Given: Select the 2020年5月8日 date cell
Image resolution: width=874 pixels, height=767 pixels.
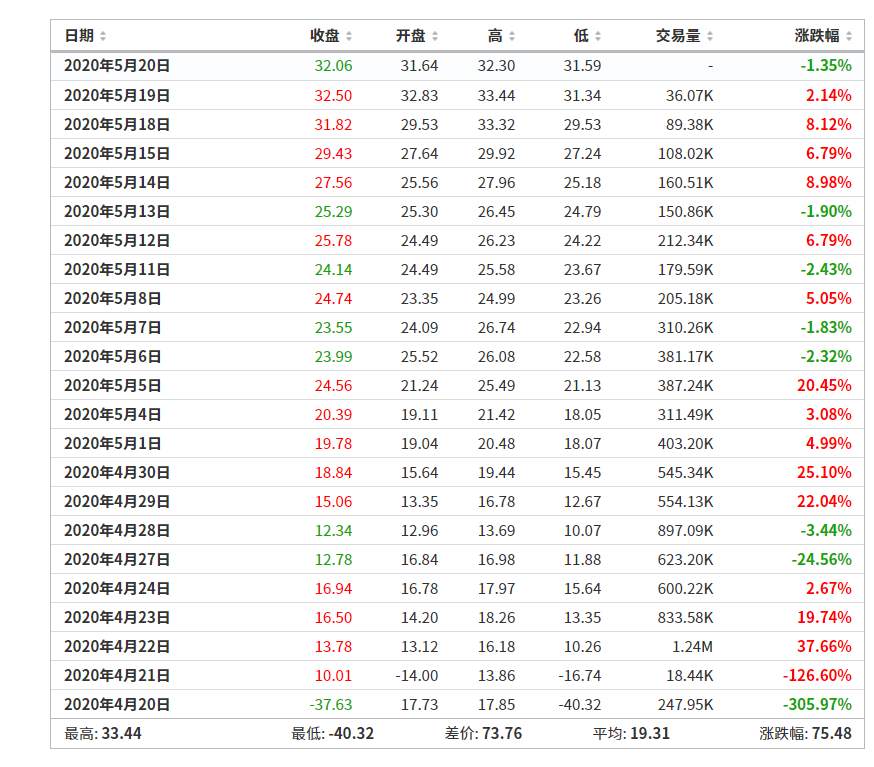Looking at the screenshot, I should [x=113, y=298].
